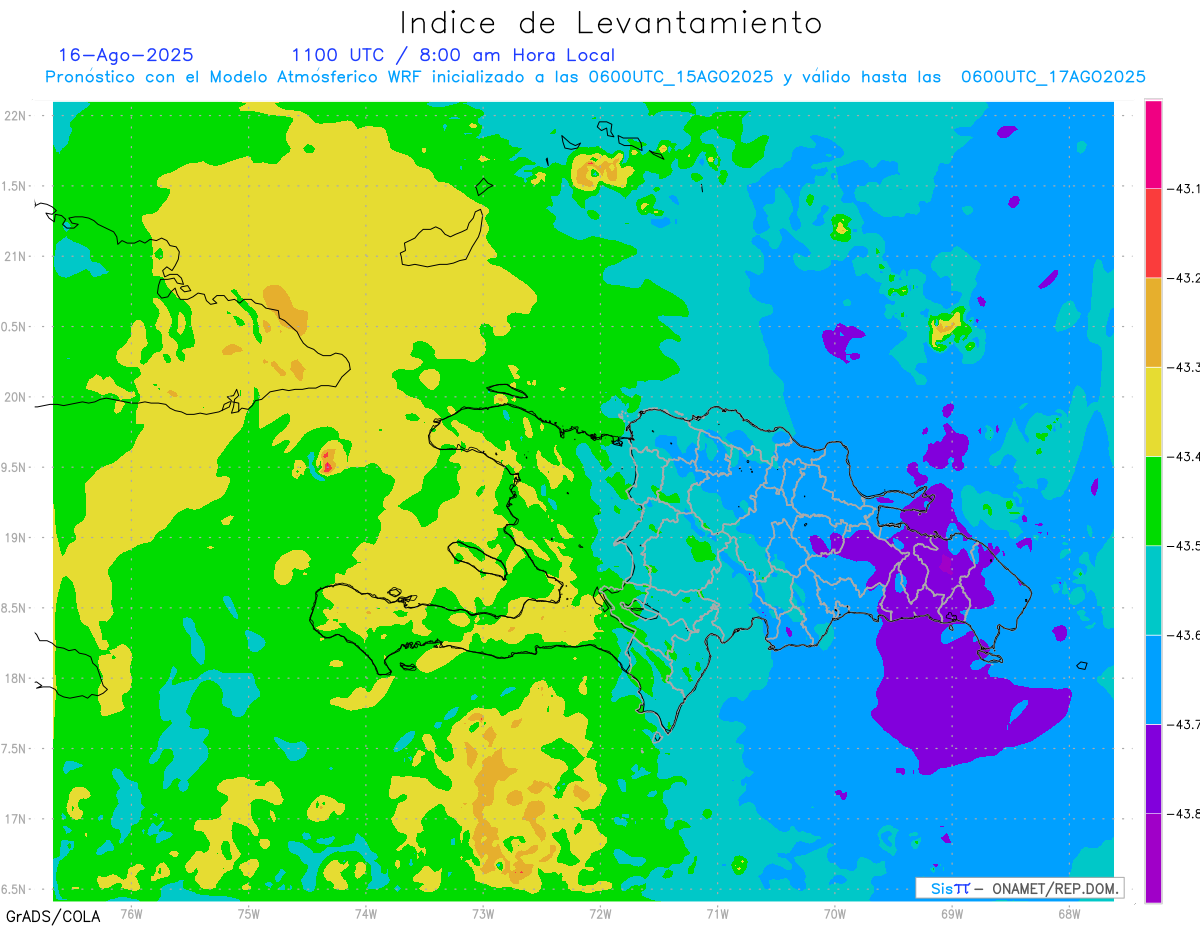The height and width of the screenshot is (927, 1200).
Task: Click the color bar value "-43.7"
Action: click(1183, 725)
